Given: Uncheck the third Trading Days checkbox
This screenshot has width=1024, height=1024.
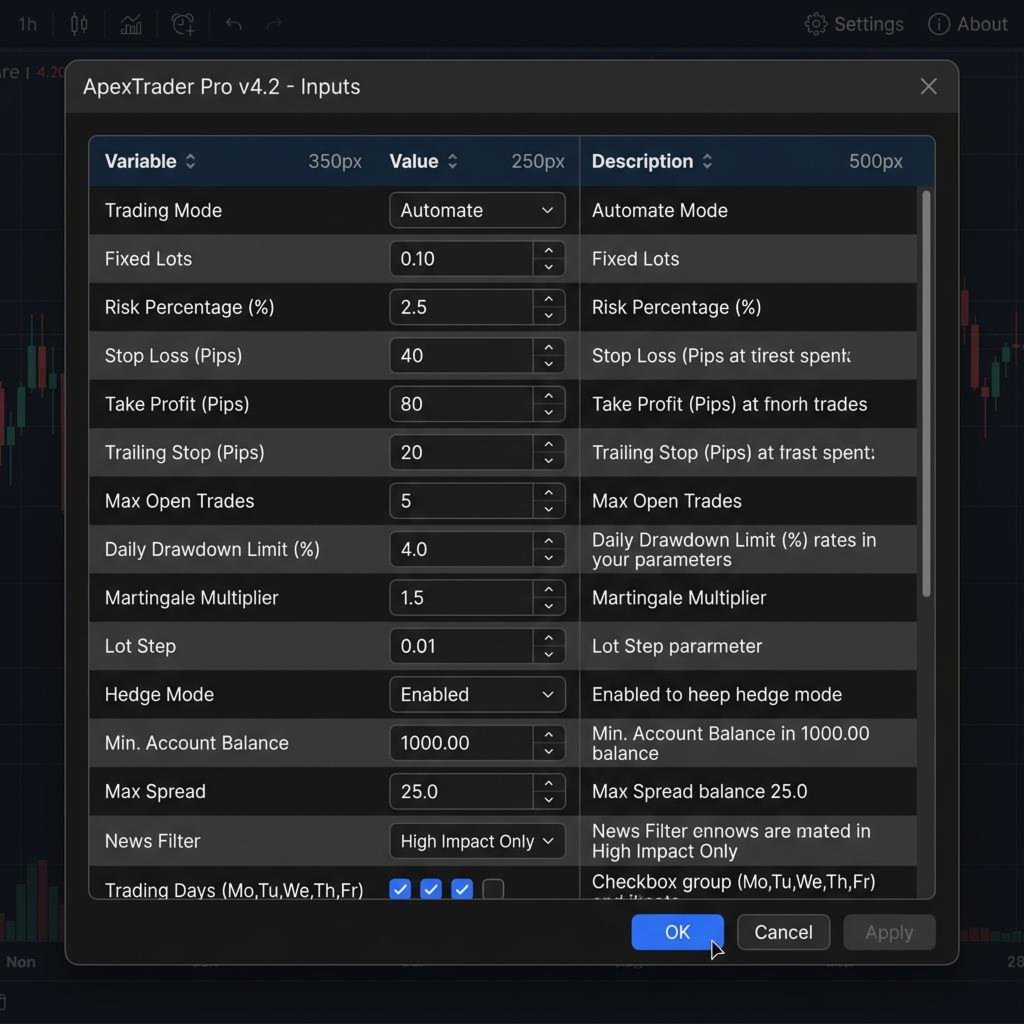Looking at the screenshot, I should click(x=462, y=889).
